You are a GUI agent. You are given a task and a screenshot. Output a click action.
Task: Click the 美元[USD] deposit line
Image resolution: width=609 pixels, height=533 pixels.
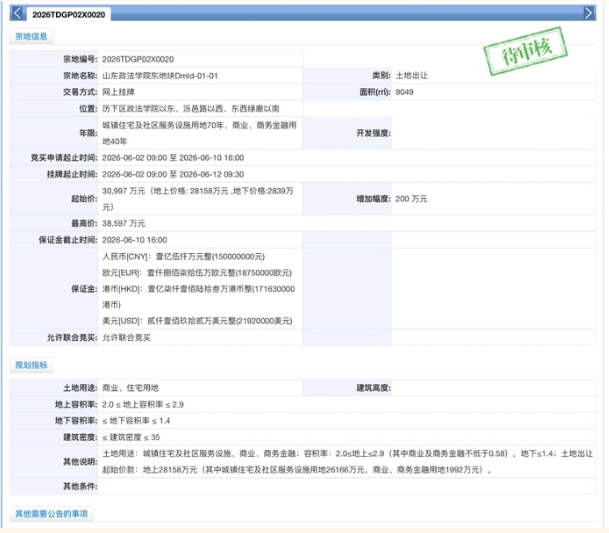197,321
